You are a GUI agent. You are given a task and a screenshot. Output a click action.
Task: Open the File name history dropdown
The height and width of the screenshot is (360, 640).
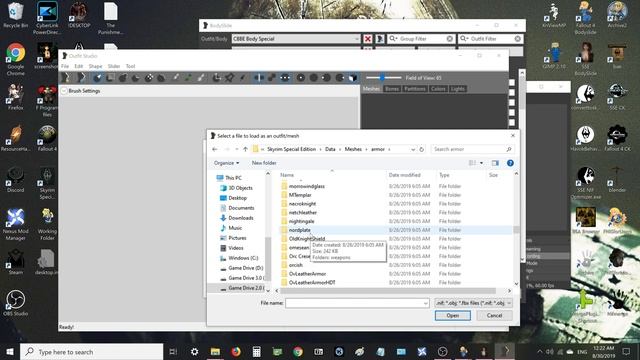point(426,303)
